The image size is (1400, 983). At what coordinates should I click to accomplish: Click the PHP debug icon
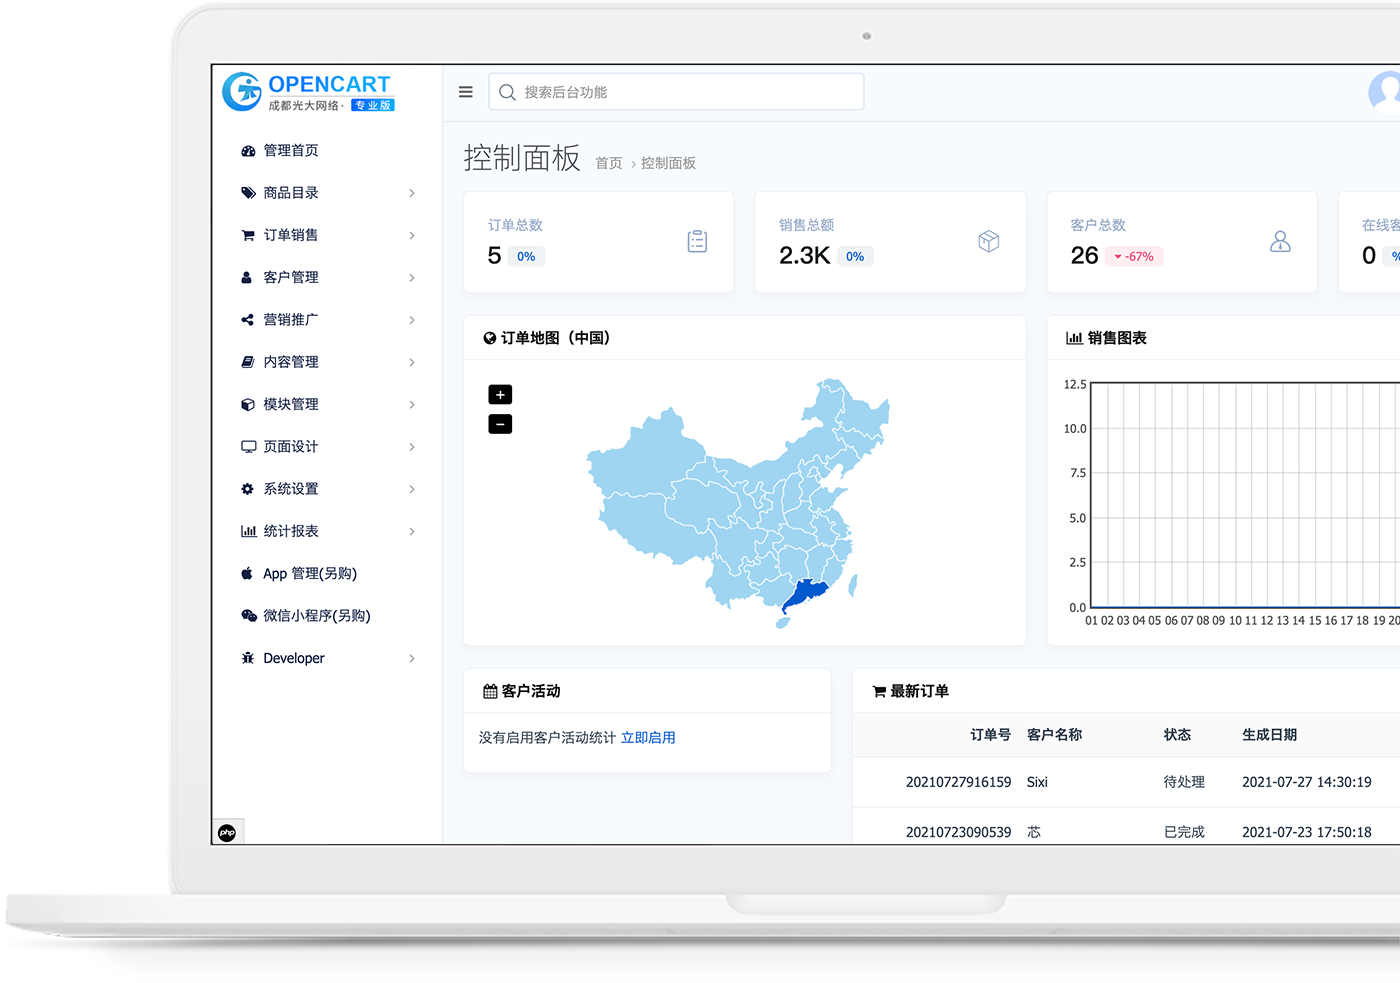(227, 833)
